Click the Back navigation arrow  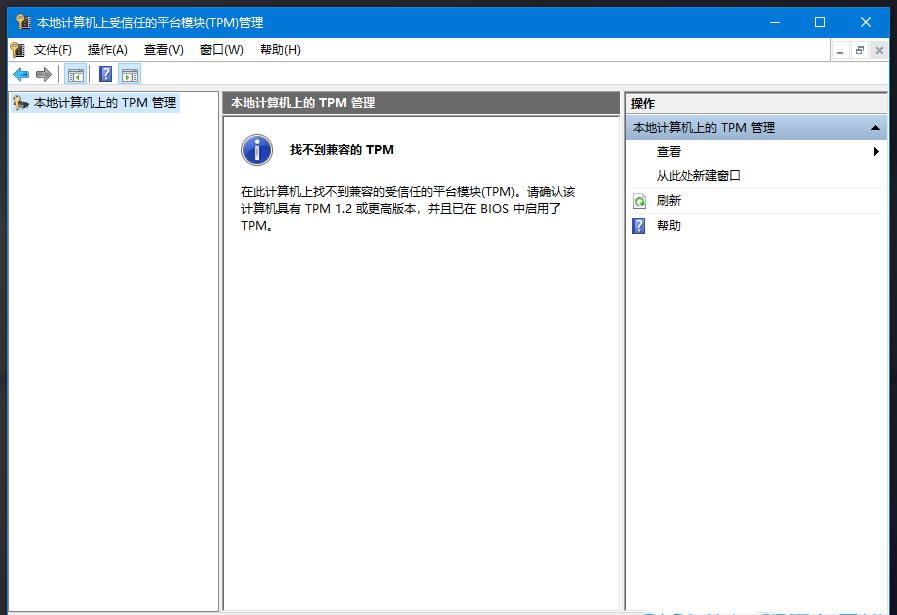[20, 73]
